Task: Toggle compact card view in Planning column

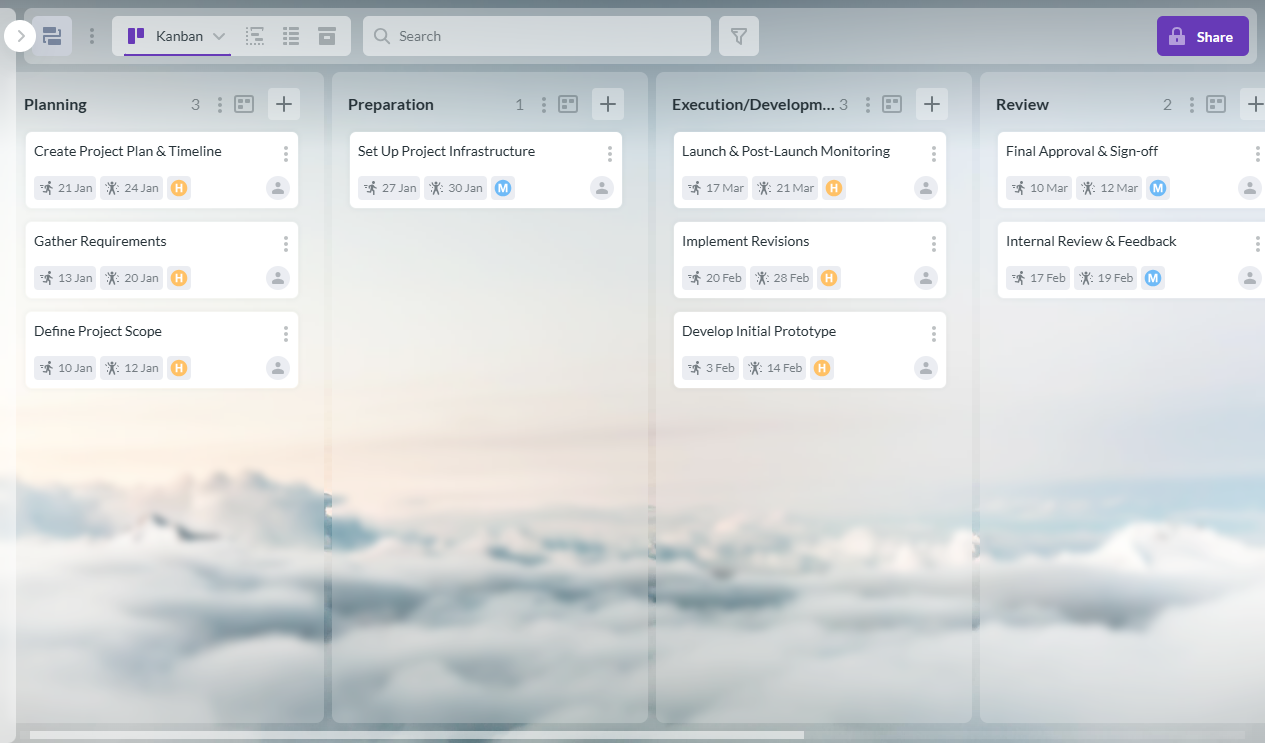Action: tap(244, 103)
